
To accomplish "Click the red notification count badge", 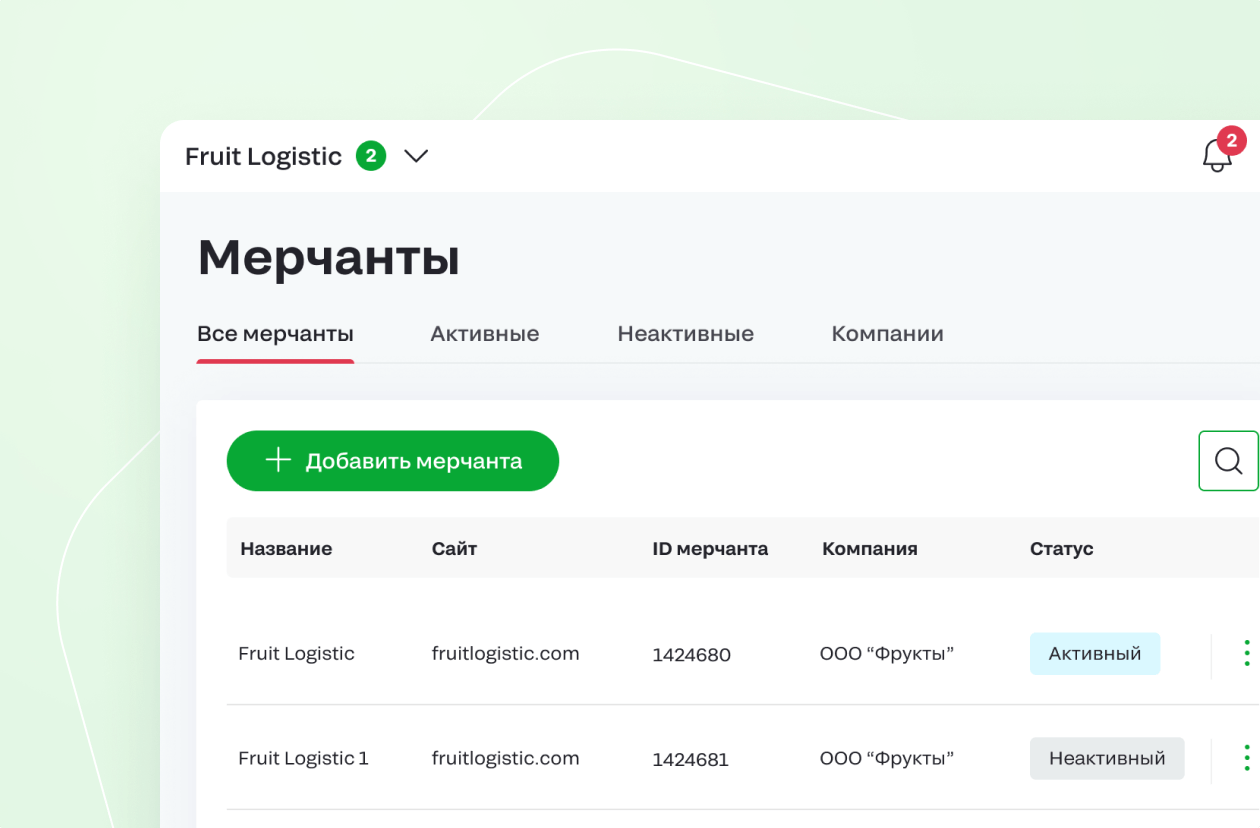I will (1231, 141).
